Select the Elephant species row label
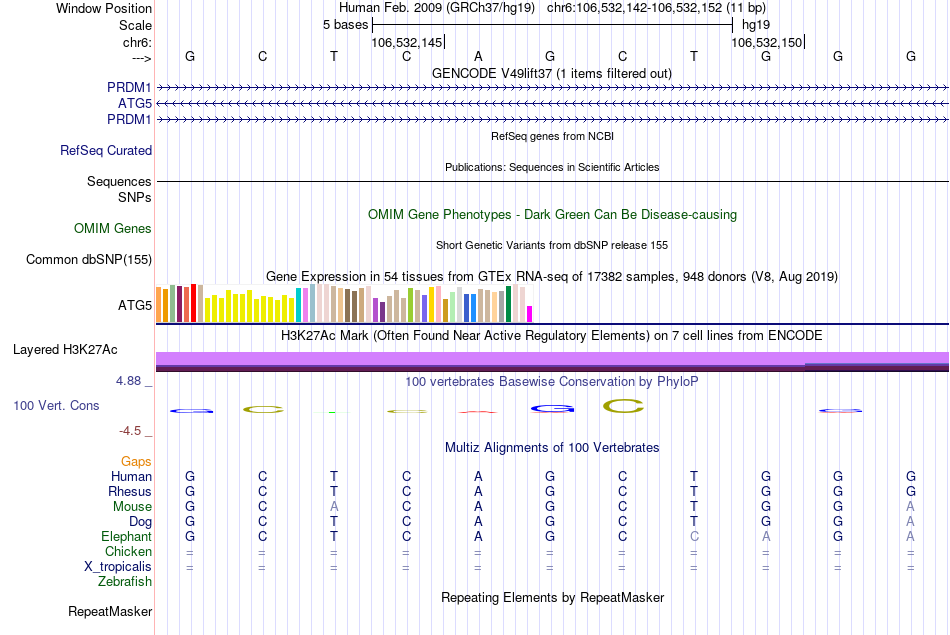Screen dimensions: 950x635 (x=126, y=536)
